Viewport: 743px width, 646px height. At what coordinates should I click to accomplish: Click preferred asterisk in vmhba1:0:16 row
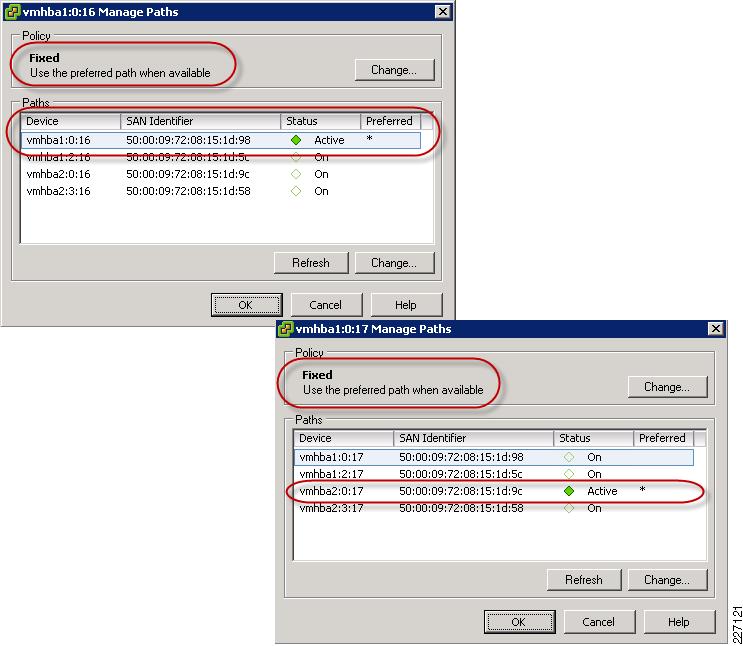tap(370, 138)
